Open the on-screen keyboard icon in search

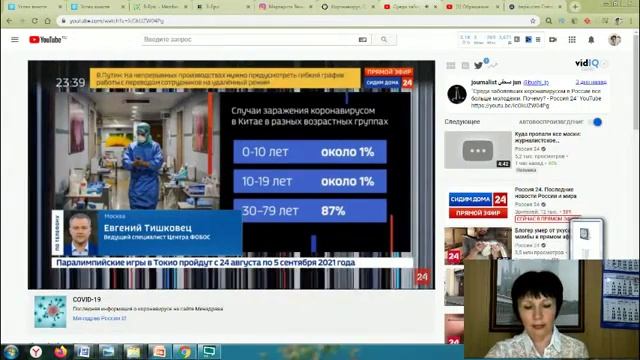362,40
